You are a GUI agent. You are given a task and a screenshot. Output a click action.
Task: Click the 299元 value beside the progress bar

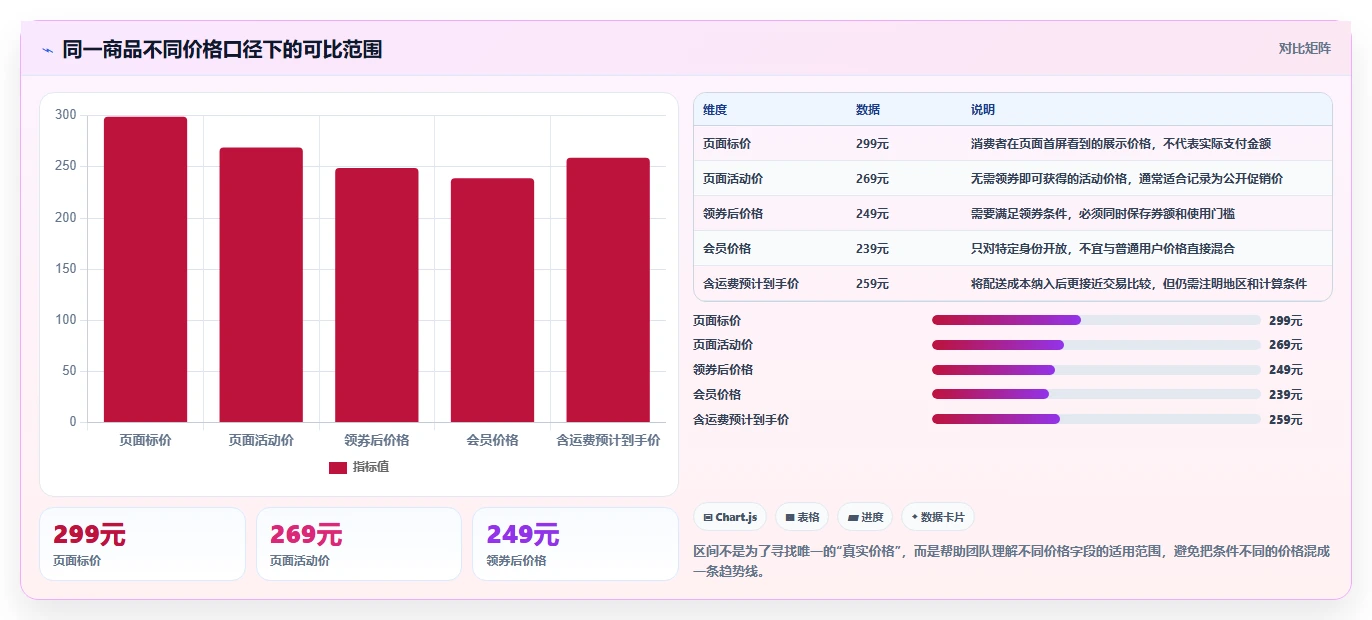point(1286,321)
